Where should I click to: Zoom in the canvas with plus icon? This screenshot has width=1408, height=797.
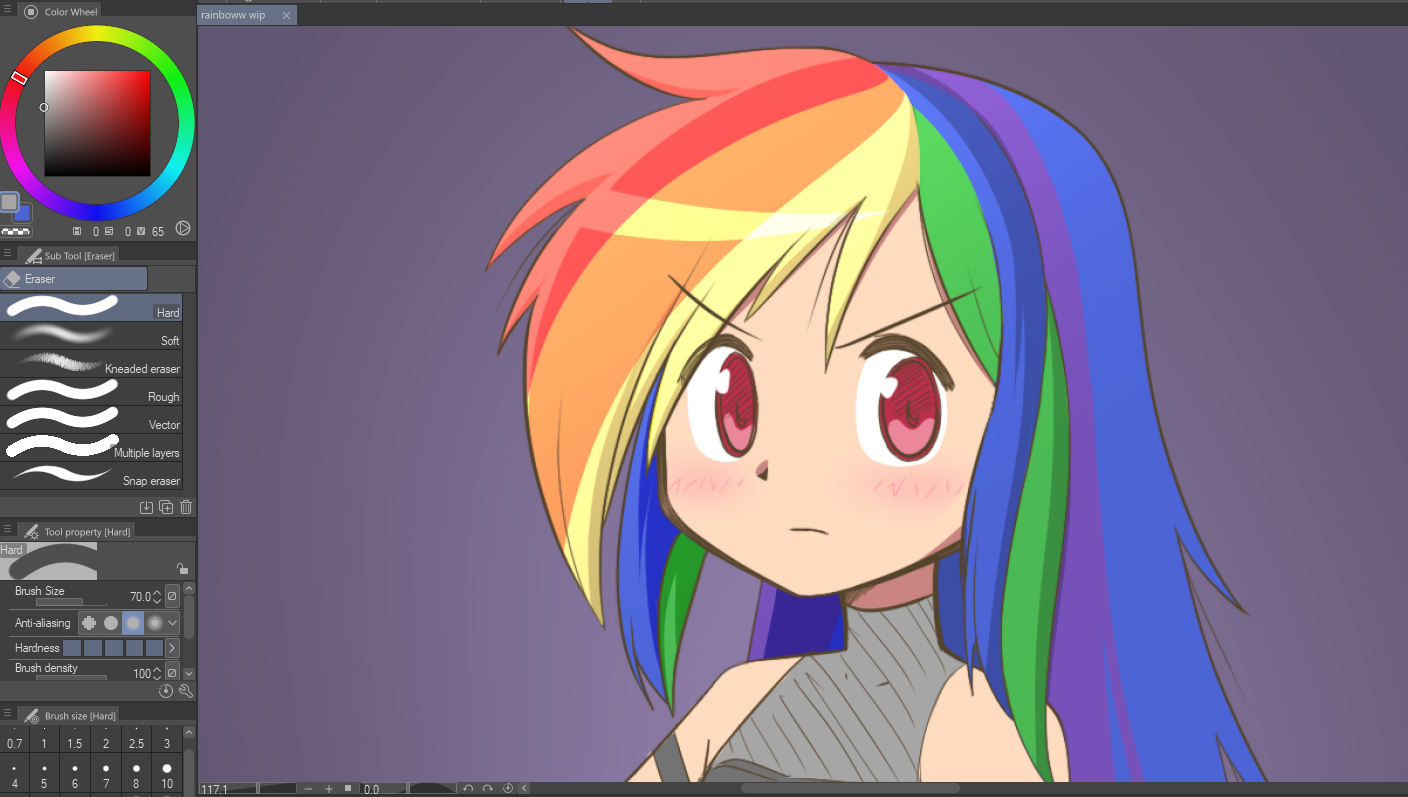pos(328,789)
